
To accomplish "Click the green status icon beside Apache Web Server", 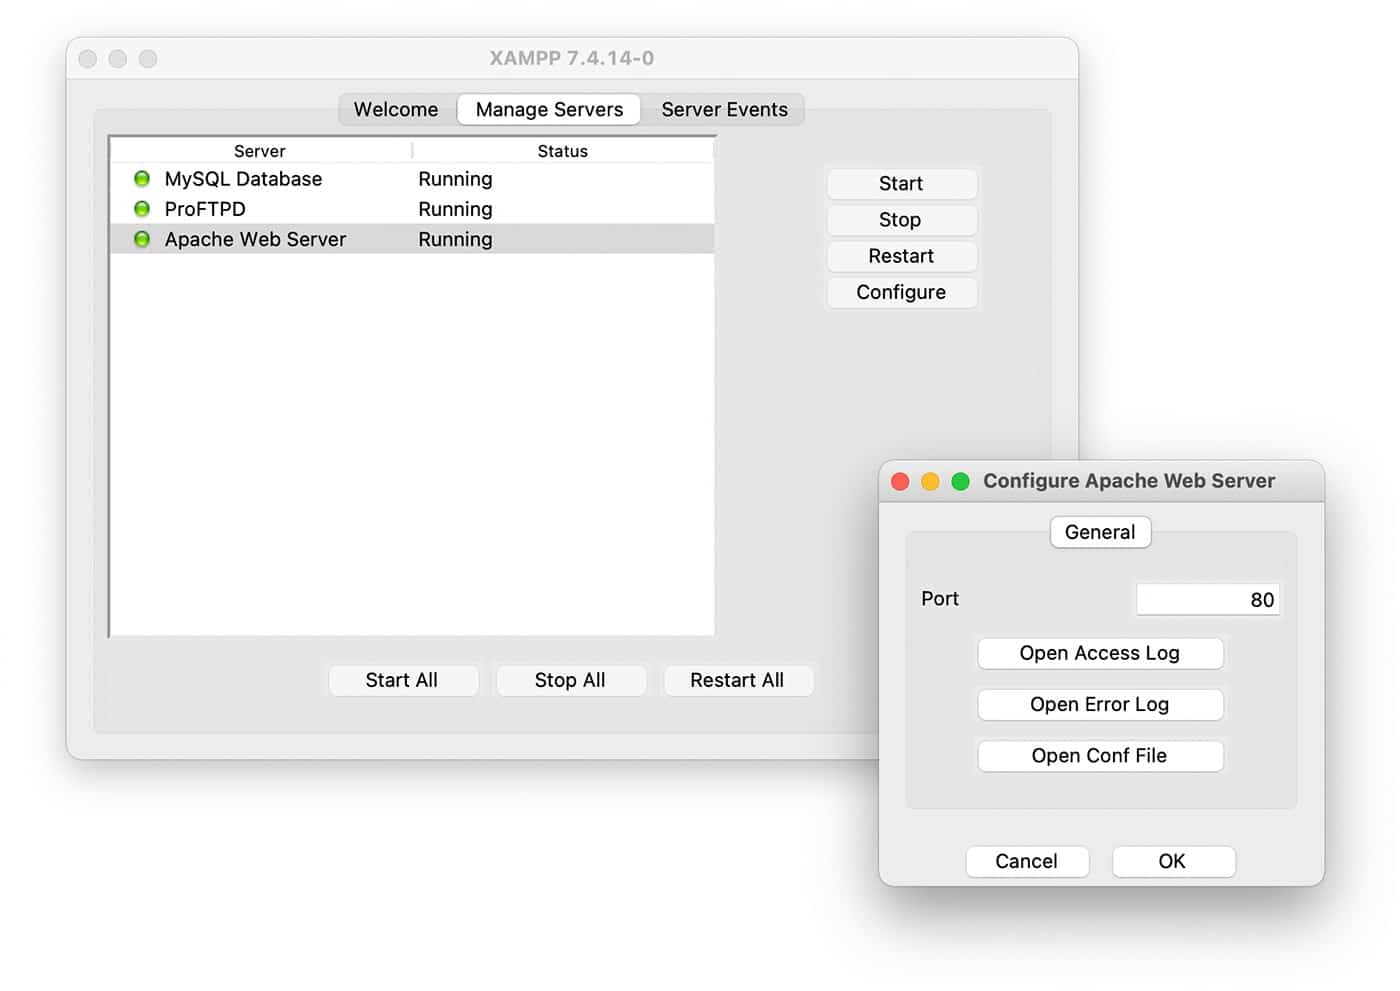I will click(x=142, y=239).
